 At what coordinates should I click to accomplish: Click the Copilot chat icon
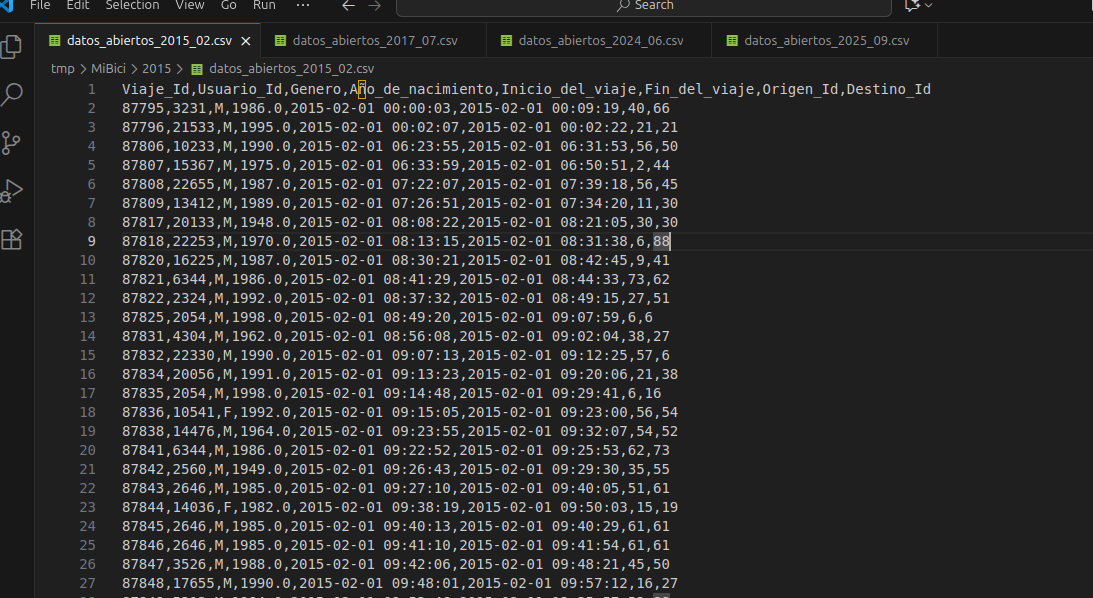[x=911, y=6]
